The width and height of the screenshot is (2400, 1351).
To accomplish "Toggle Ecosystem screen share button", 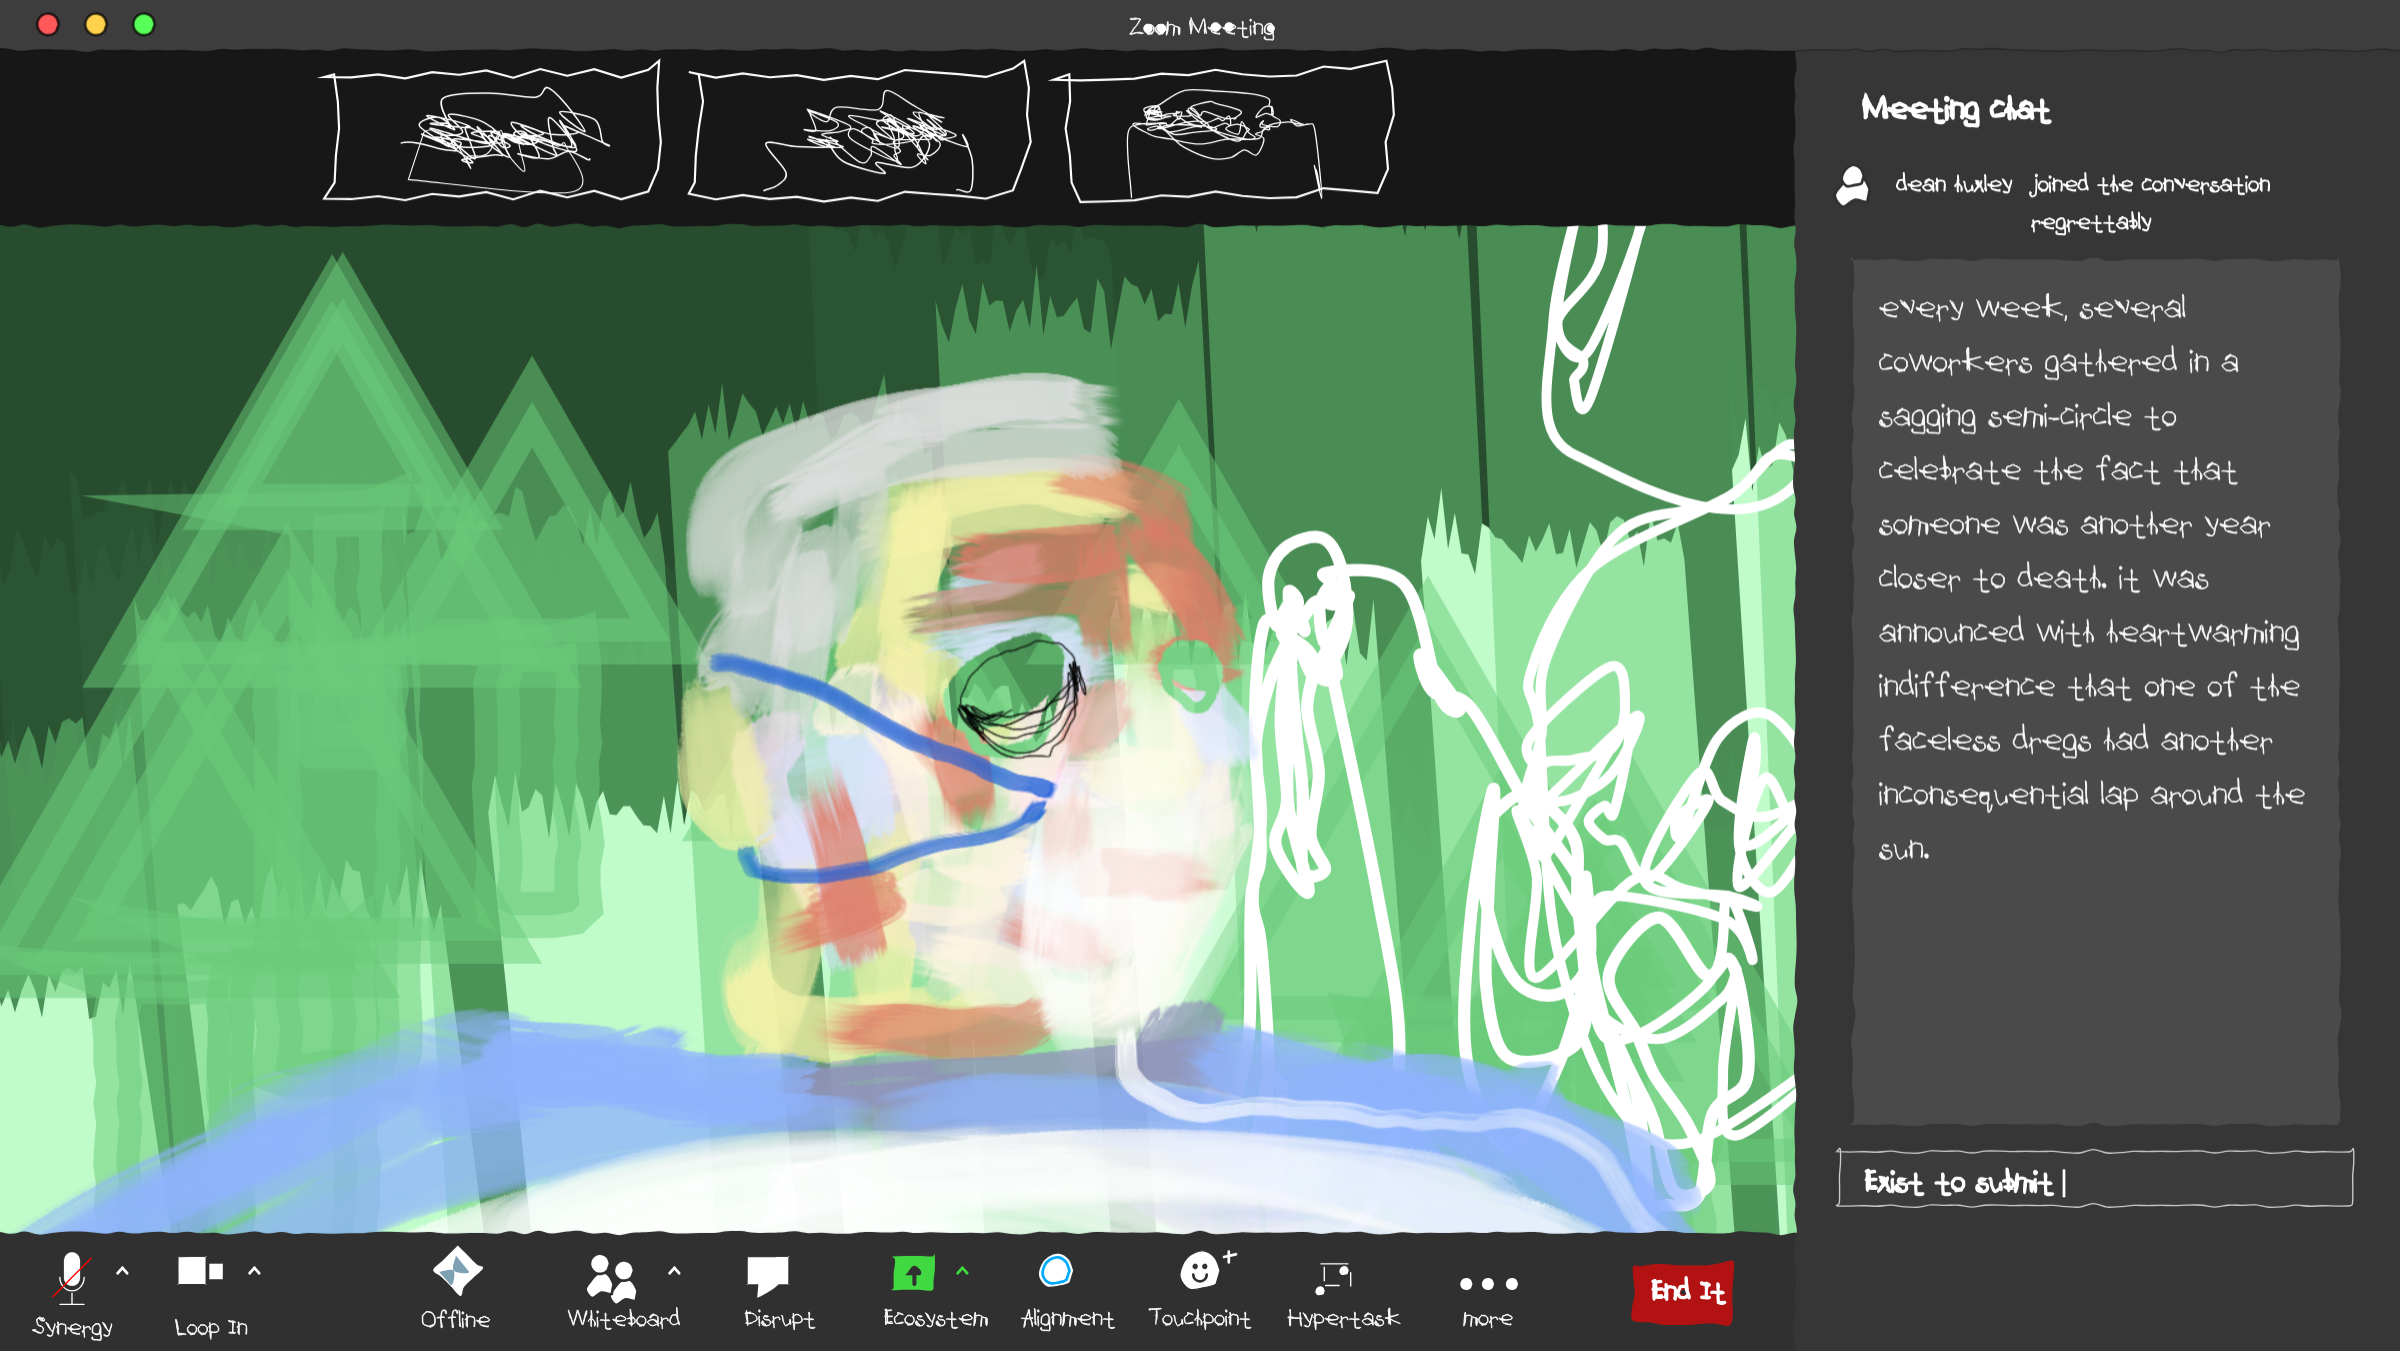I will 913,1274.
